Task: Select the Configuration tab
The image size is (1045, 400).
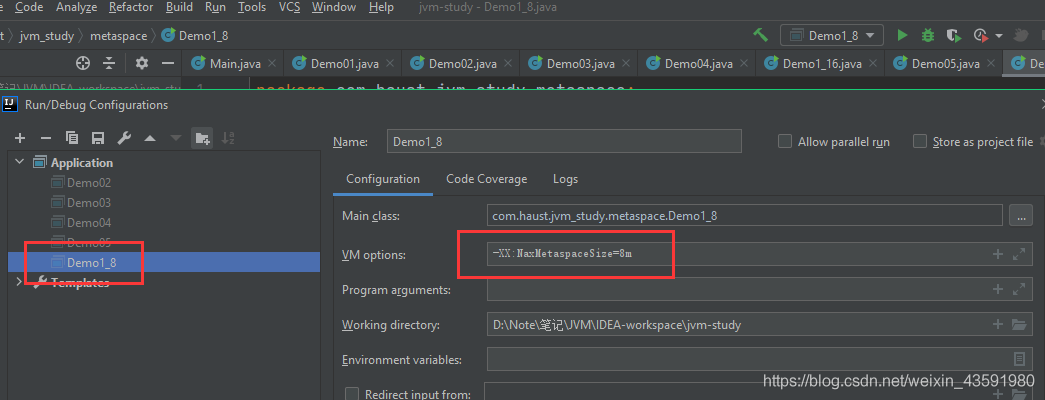Action: click(383, 179)
